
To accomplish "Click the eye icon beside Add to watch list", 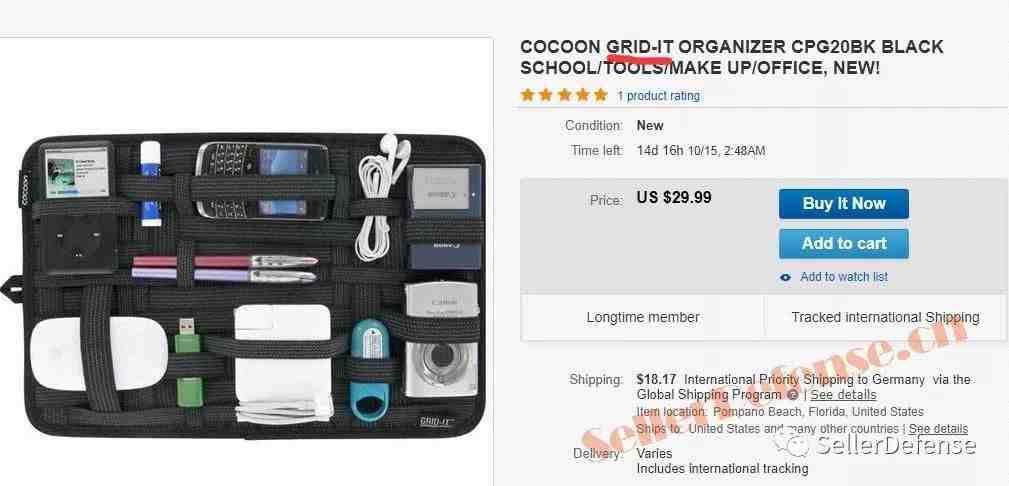I will [785, 277].
